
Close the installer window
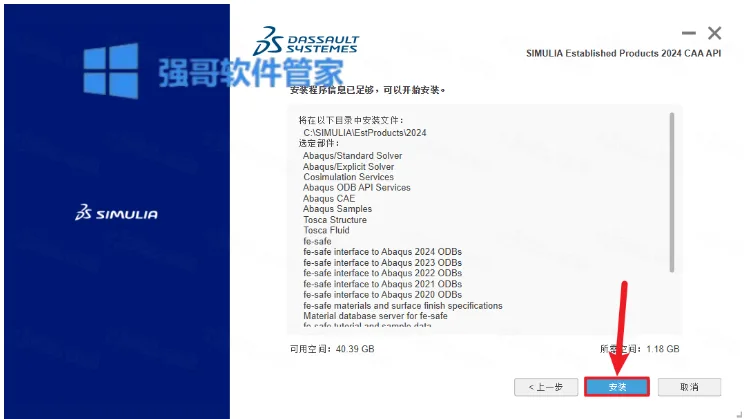pyautogui.click(x=714, y=33)
